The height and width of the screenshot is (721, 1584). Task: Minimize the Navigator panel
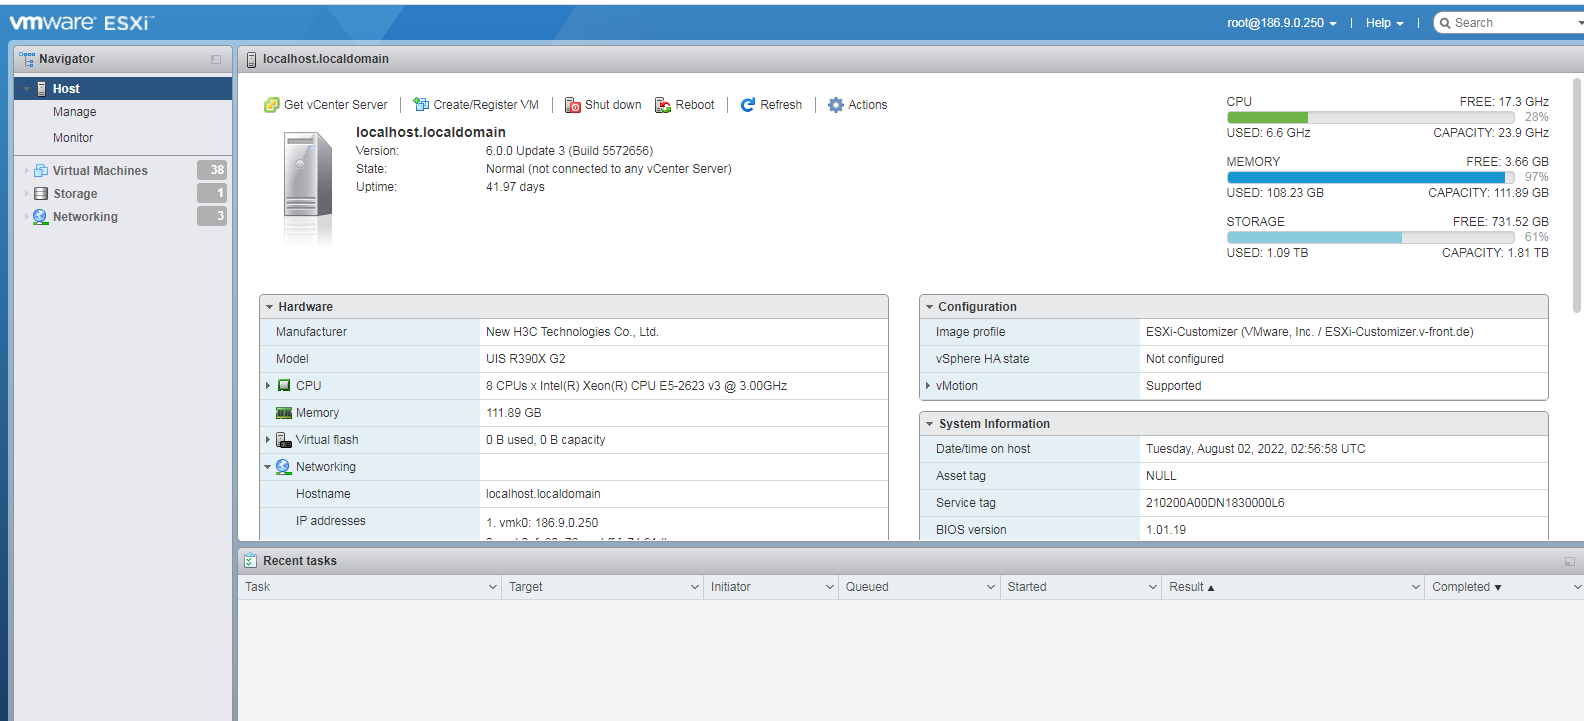click(216, 60)
